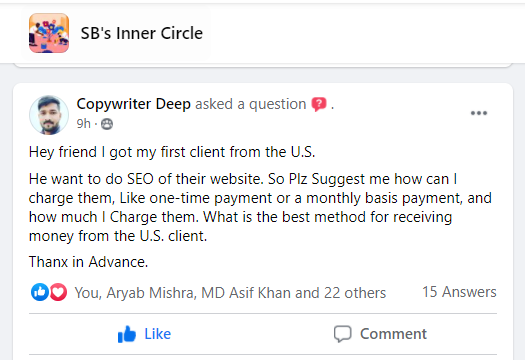Viewport: 525px width, 360px height.
Task: Open the SB's Inner Circle group icon
Action: pyautogui.click(x=49, y=33)
